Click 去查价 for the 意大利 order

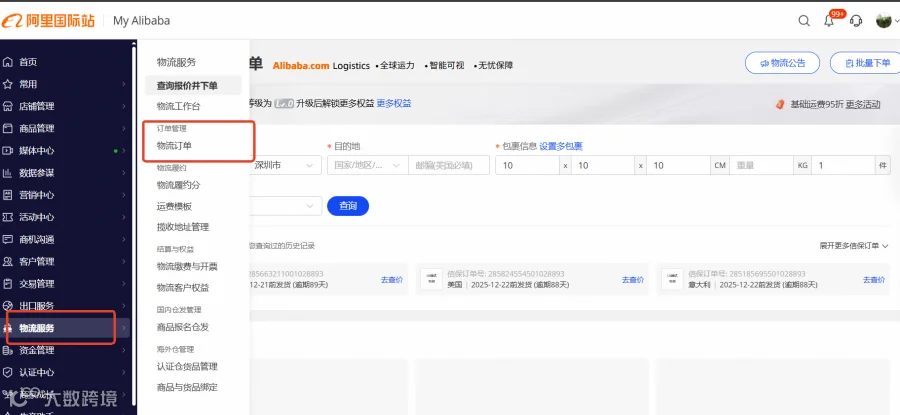[874, 280]
